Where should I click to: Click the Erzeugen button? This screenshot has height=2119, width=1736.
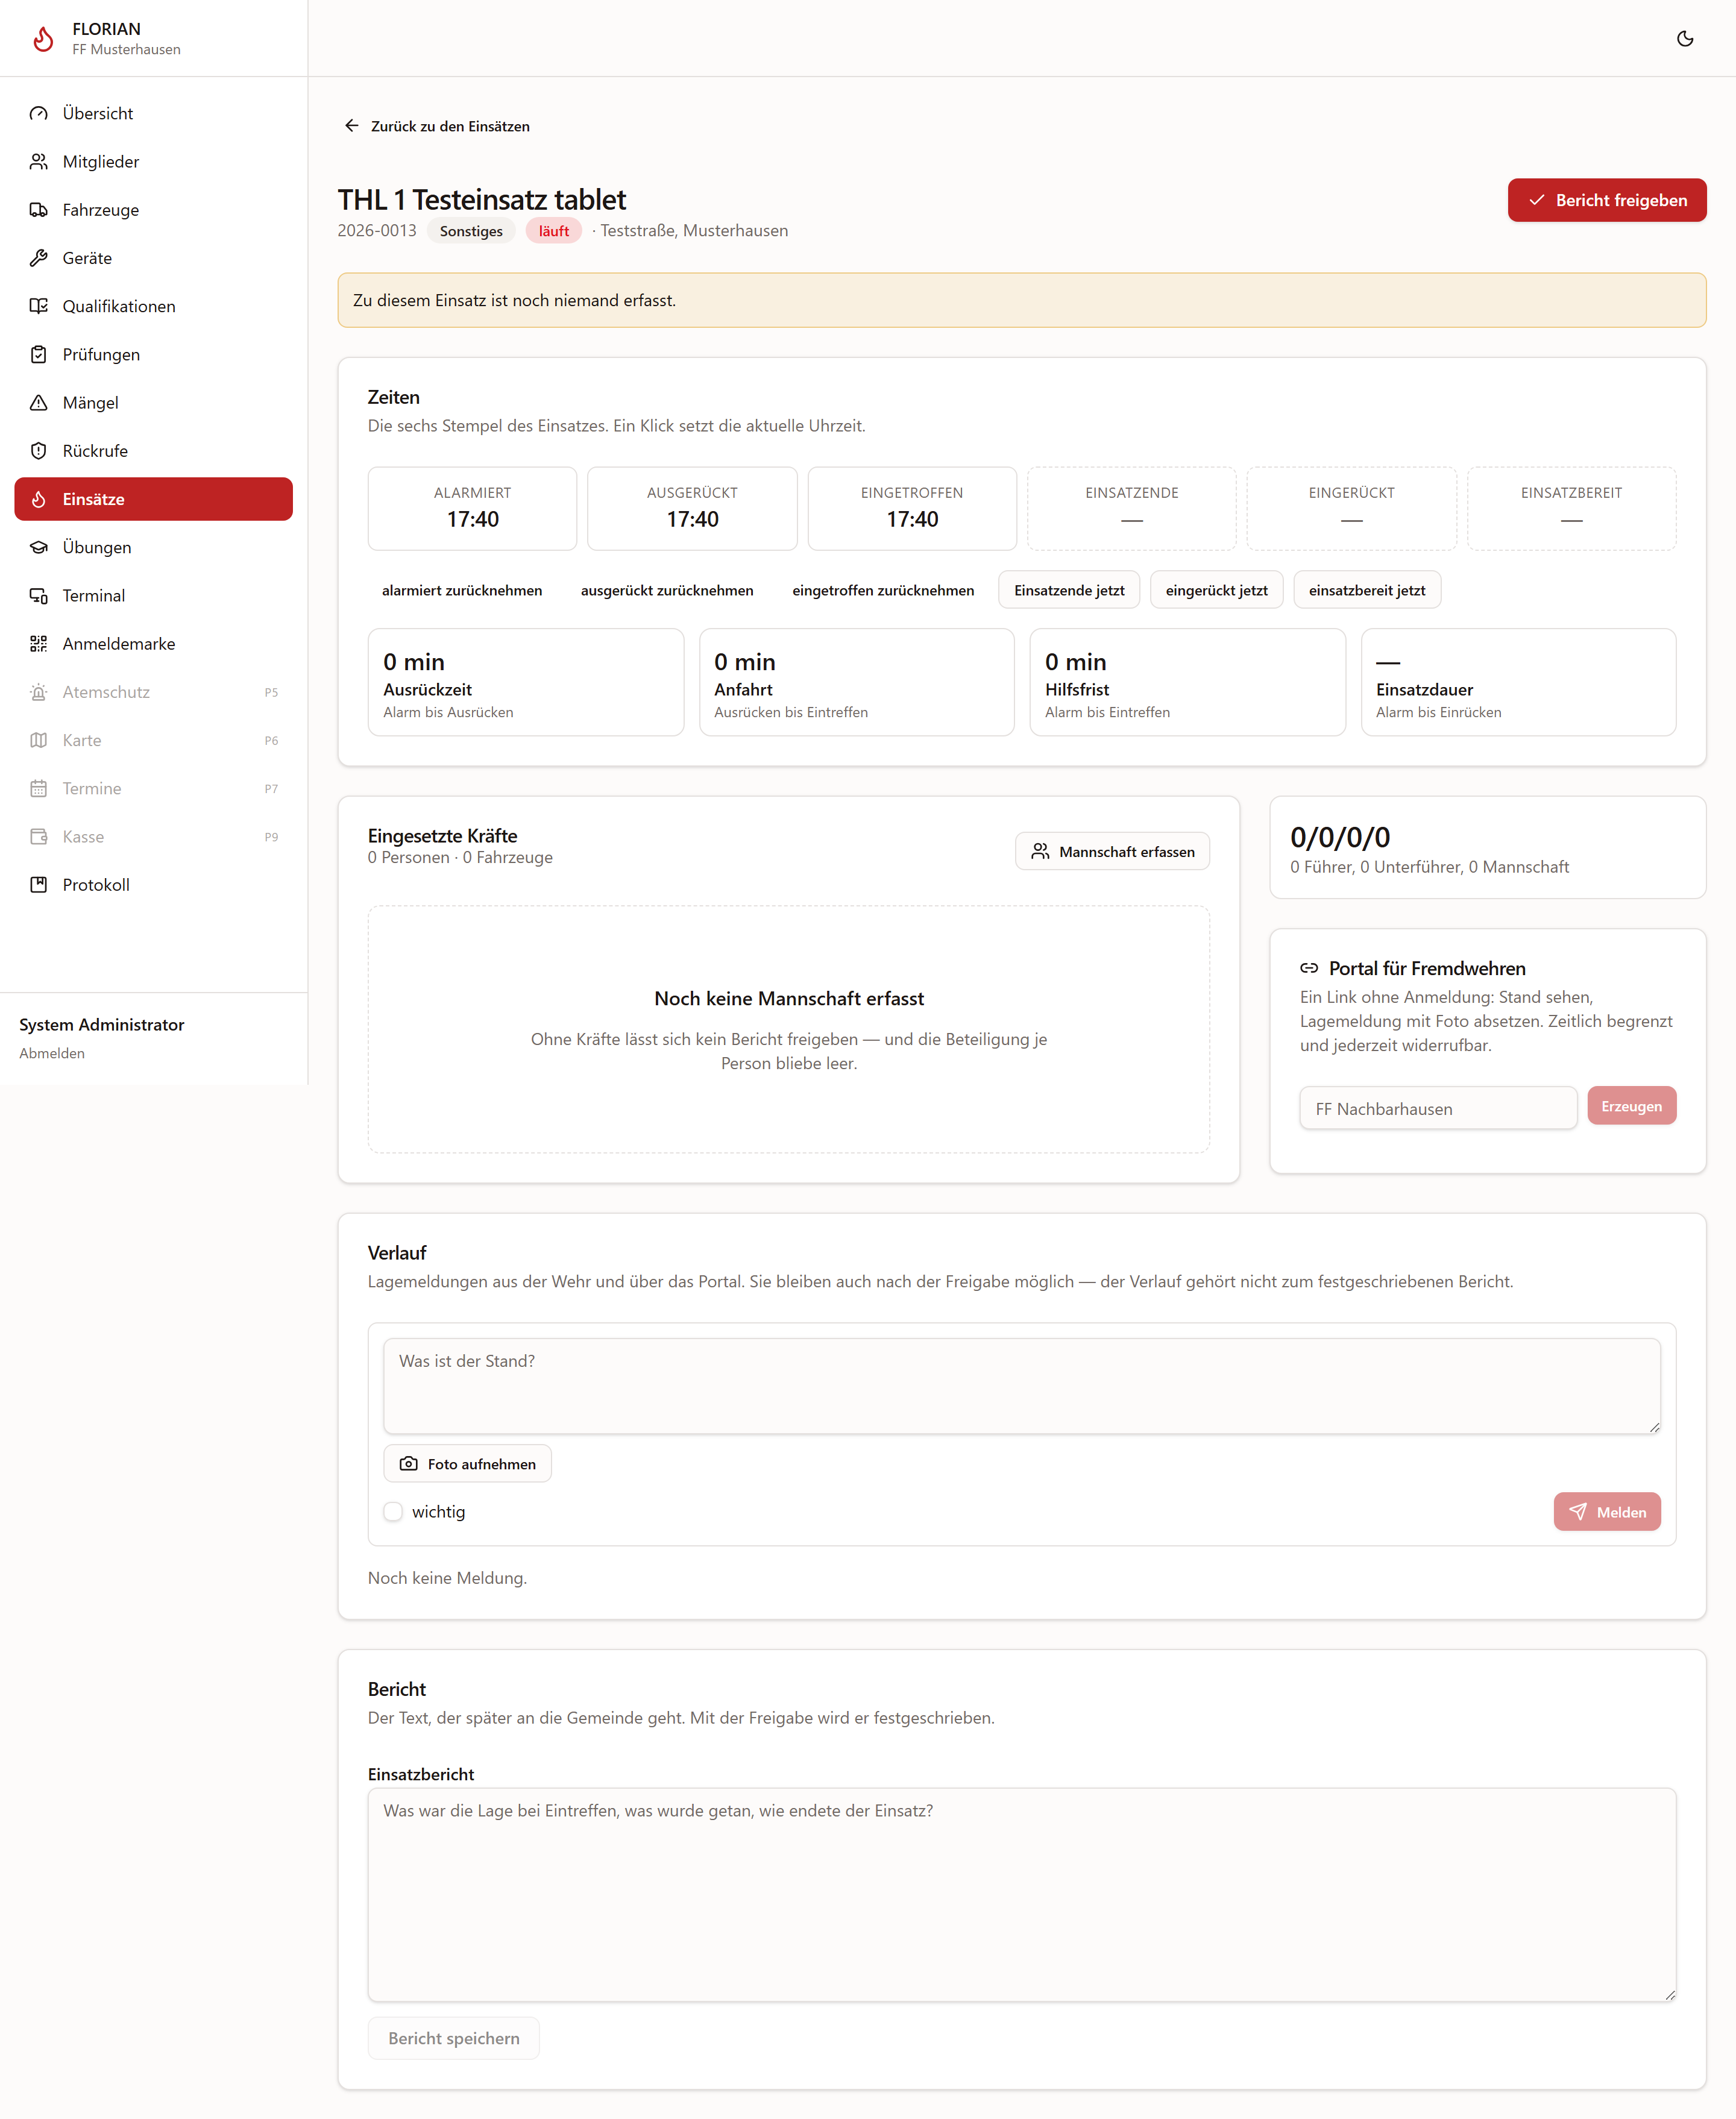click(x=1631, y=1106)
